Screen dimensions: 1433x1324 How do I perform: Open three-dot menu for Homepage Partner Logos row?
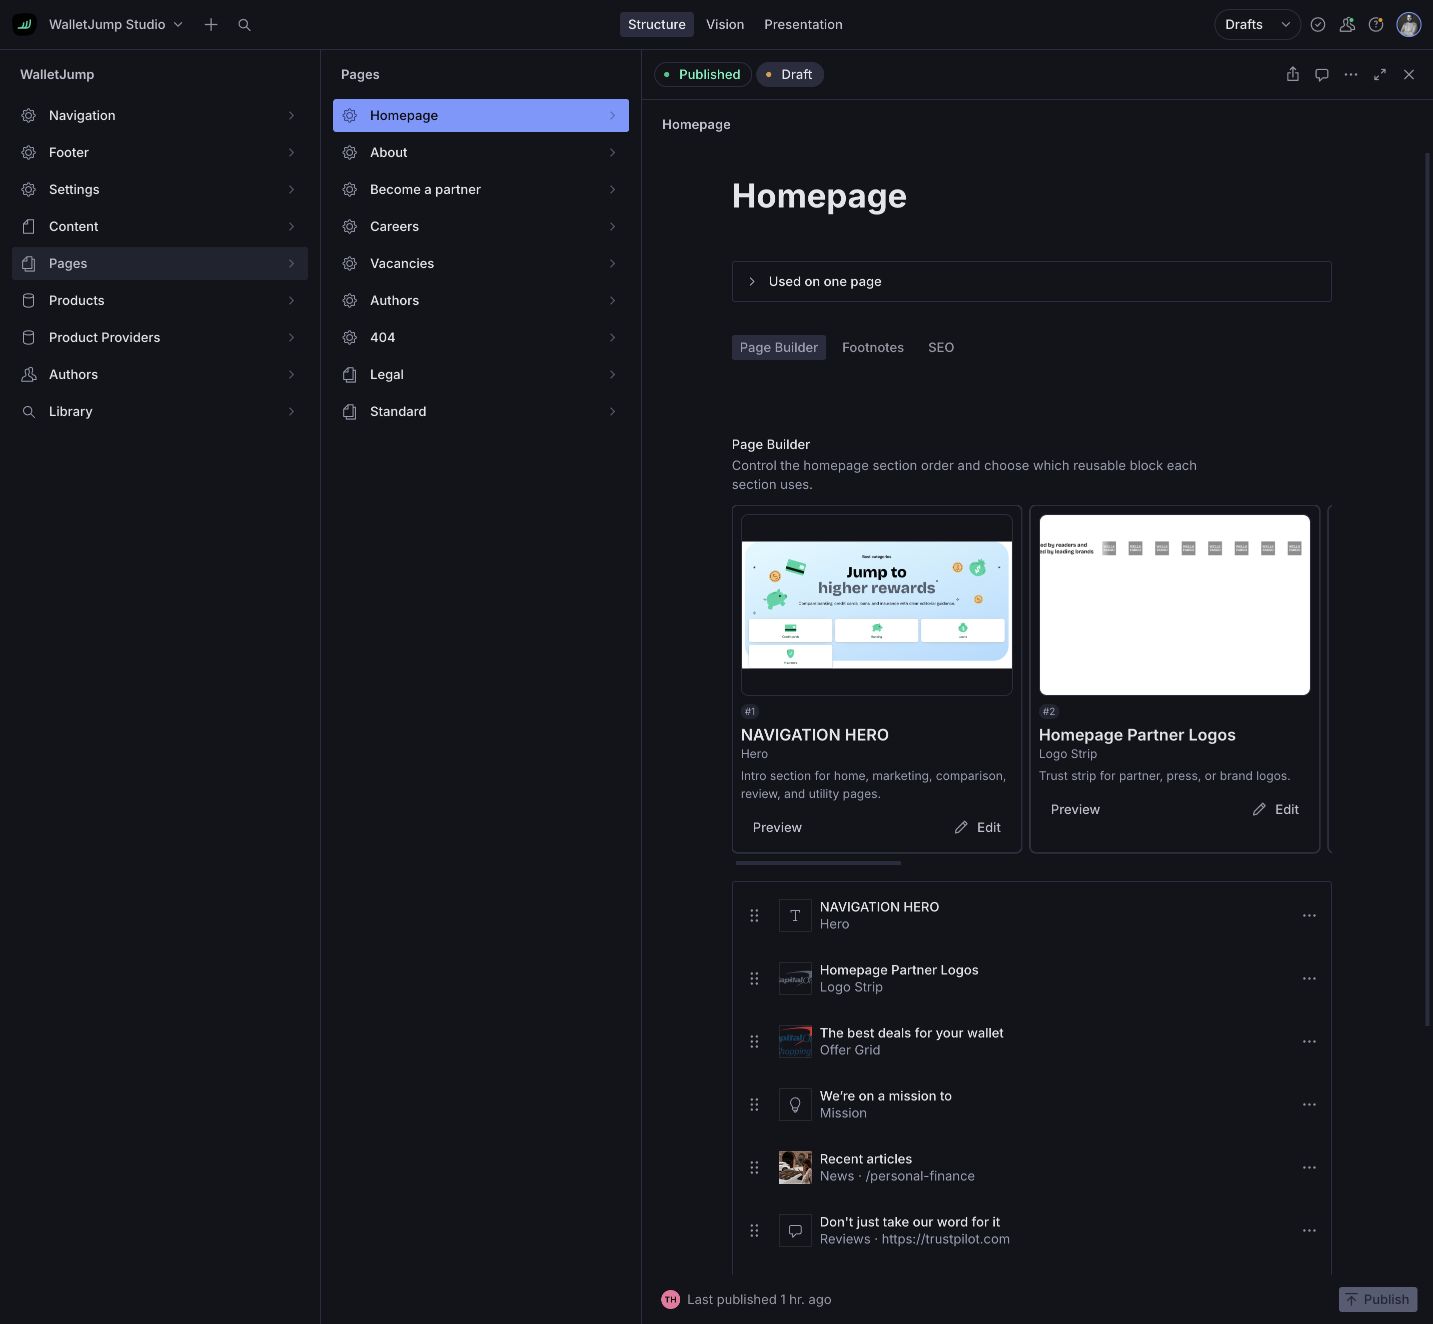tap(1309, 978)
